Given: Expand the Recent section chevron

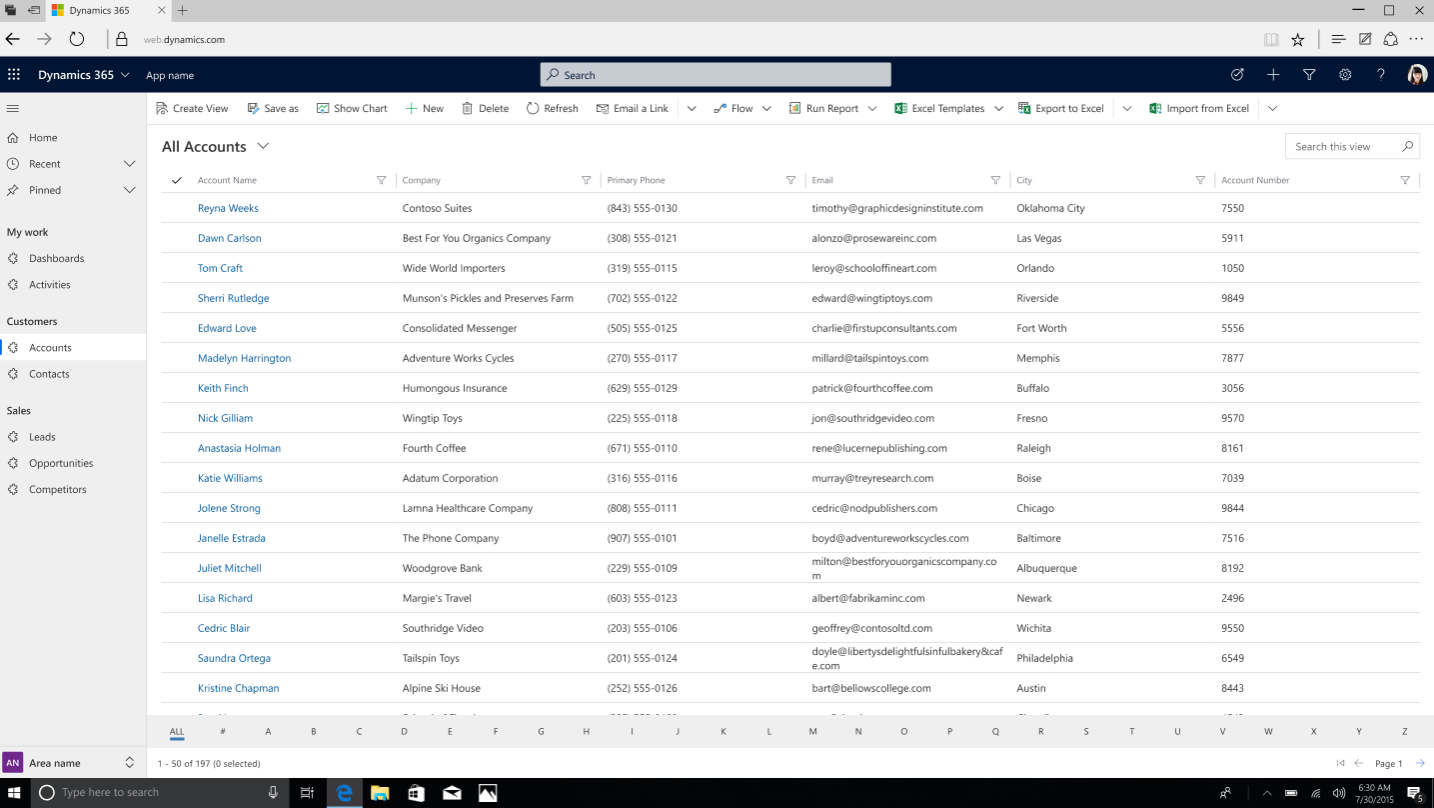Looking at the screenshot, I should (129, 164).
